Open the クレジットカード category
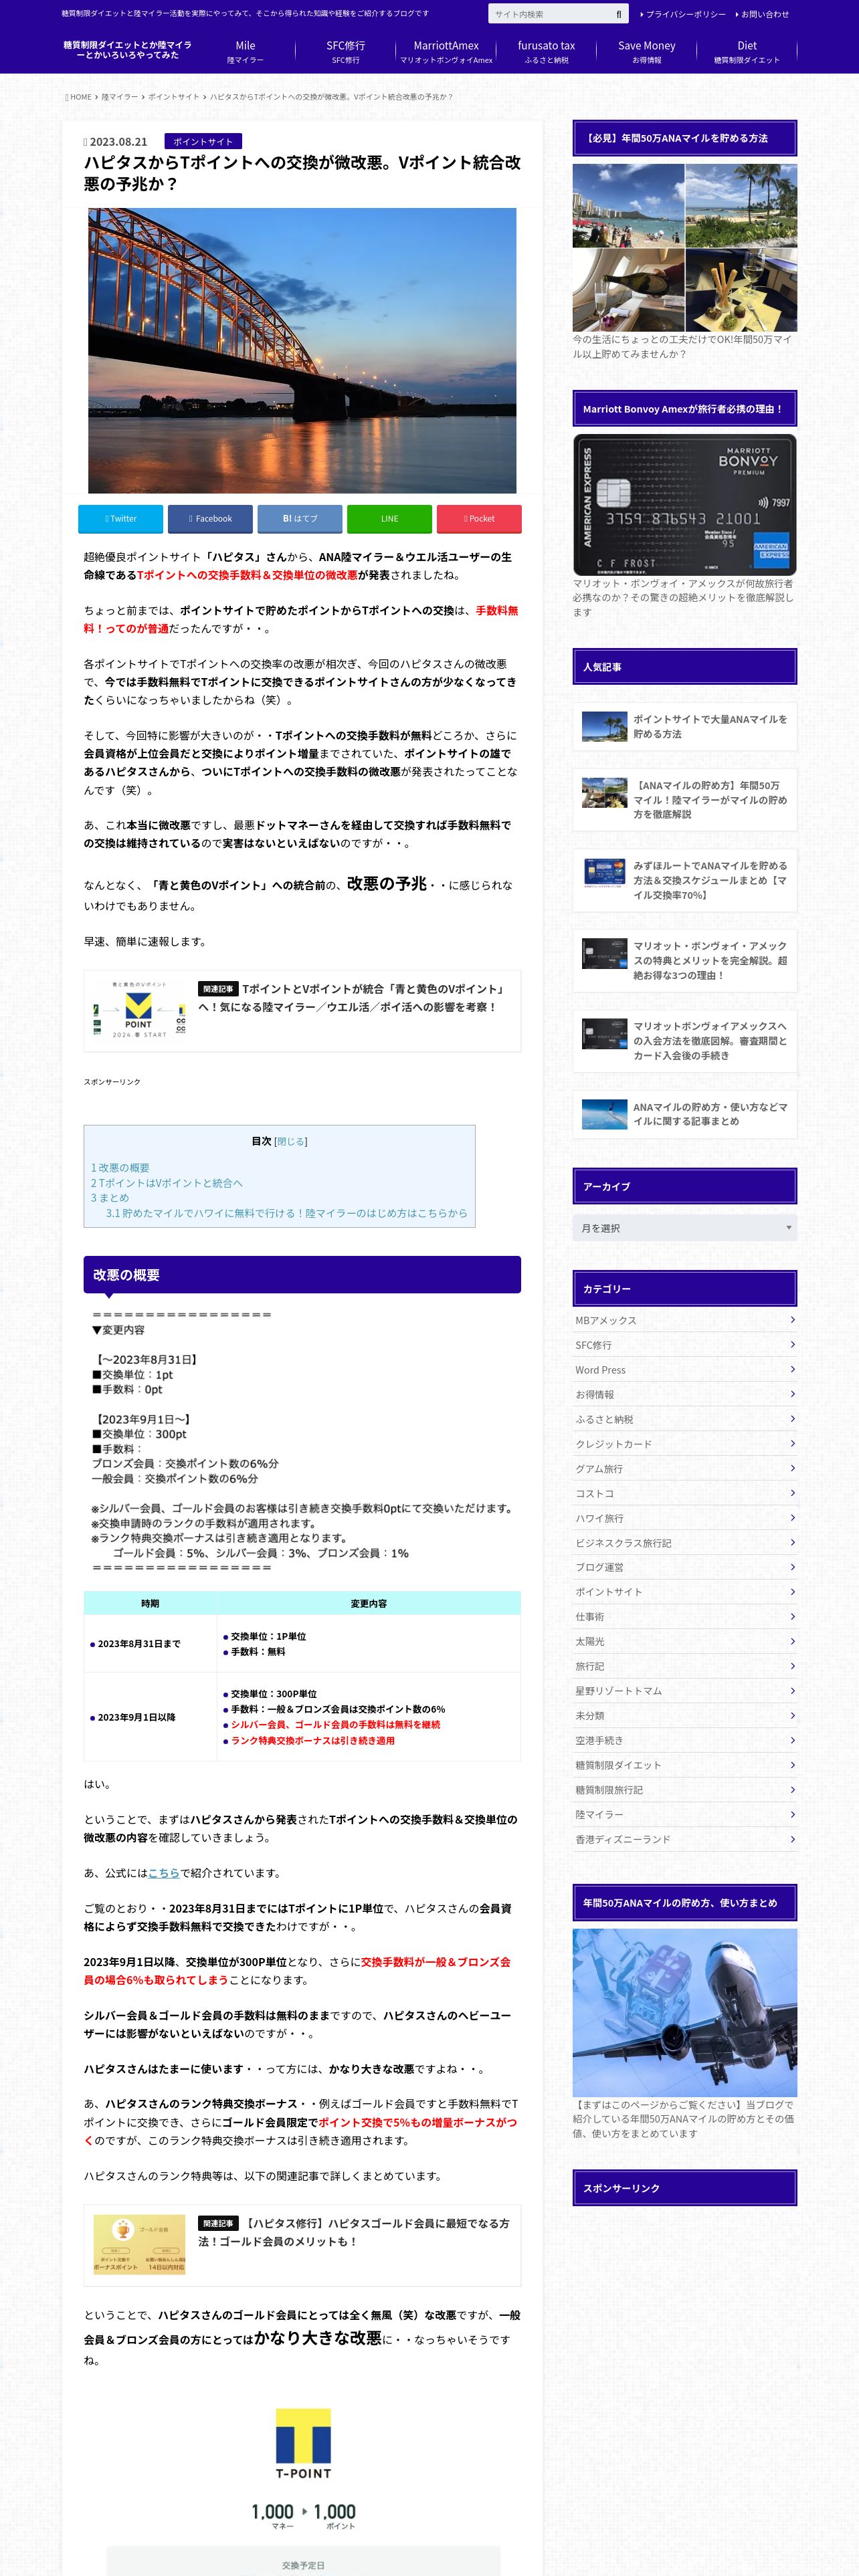This screenshot has width=859, height=2576. click(685, 1444)
